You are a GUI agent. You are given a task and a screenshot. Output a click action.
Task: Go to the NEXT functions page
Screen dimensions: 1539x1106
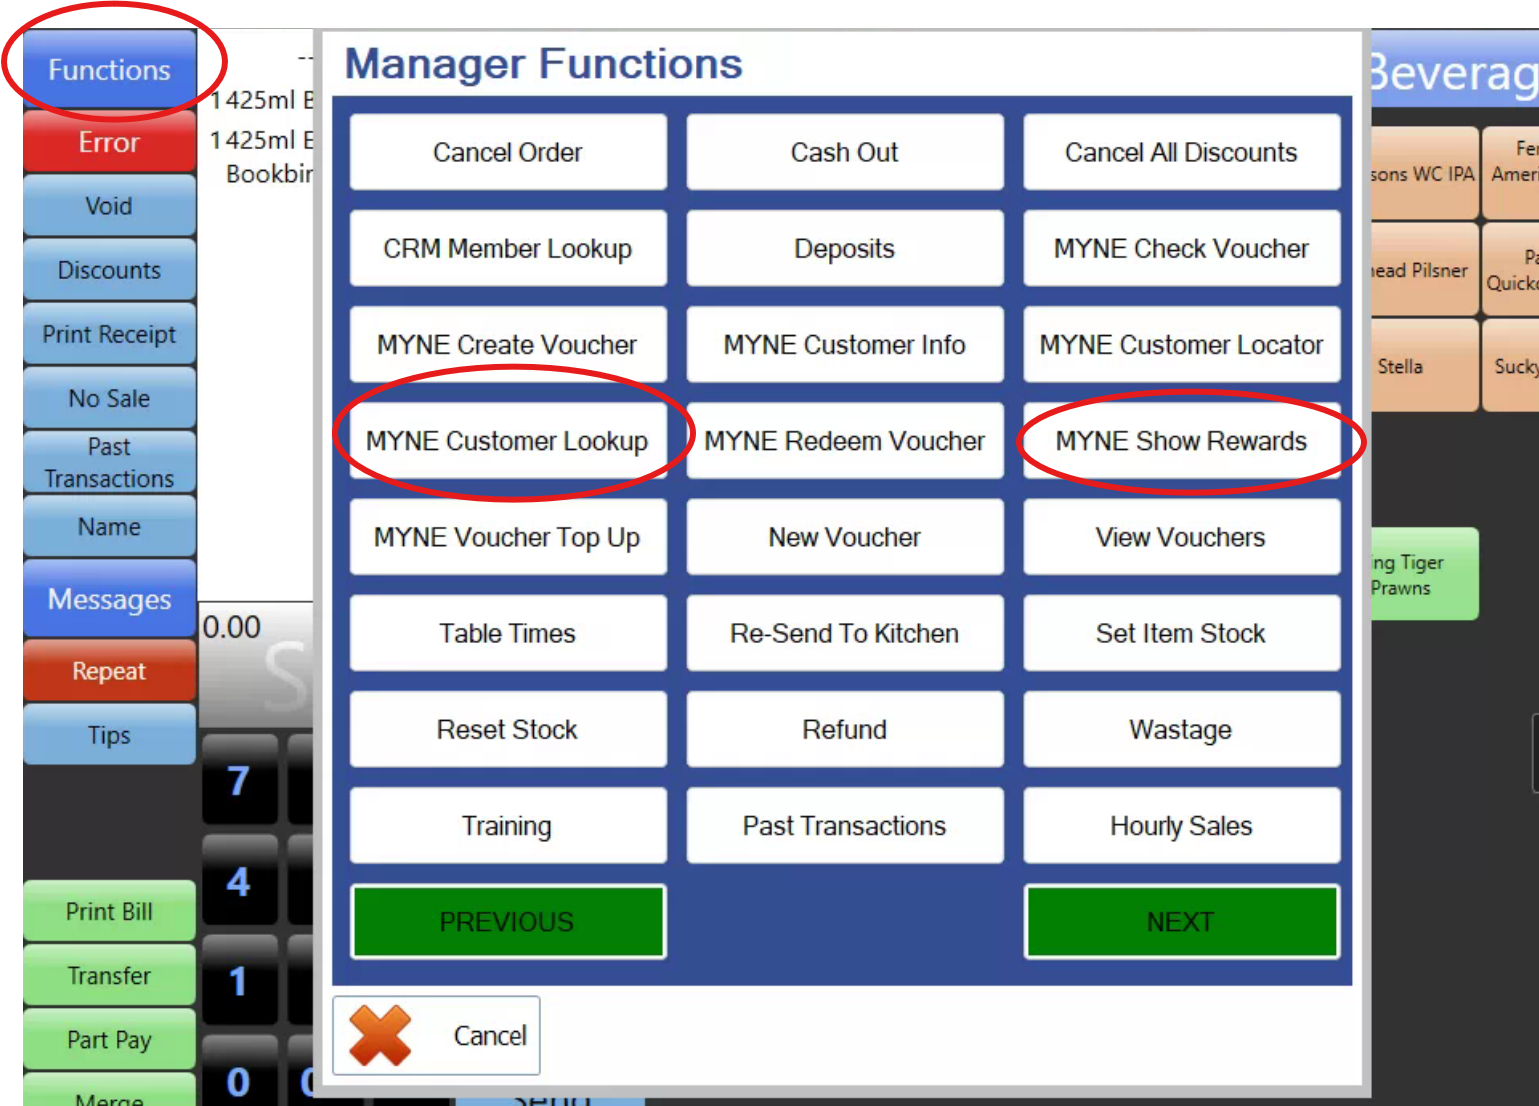pyautogui.click(x=1181, y=921)
